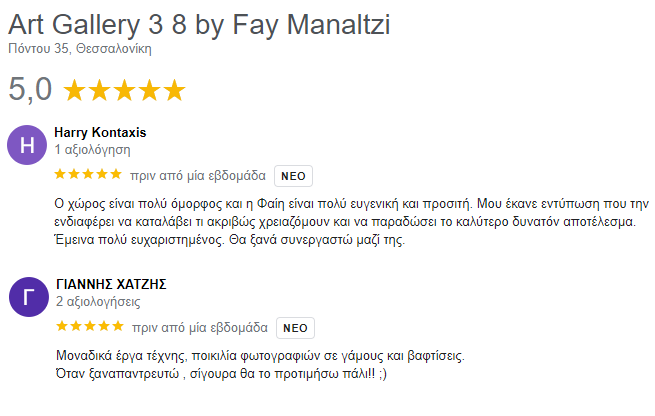The width and height of the screenshot is (655, 416).
Task: Click "2 αξιολογήσεις" under ΓΙΑΝΝΗΣ ΧΑΤΖΗΣ
Action: coord(97,300)
